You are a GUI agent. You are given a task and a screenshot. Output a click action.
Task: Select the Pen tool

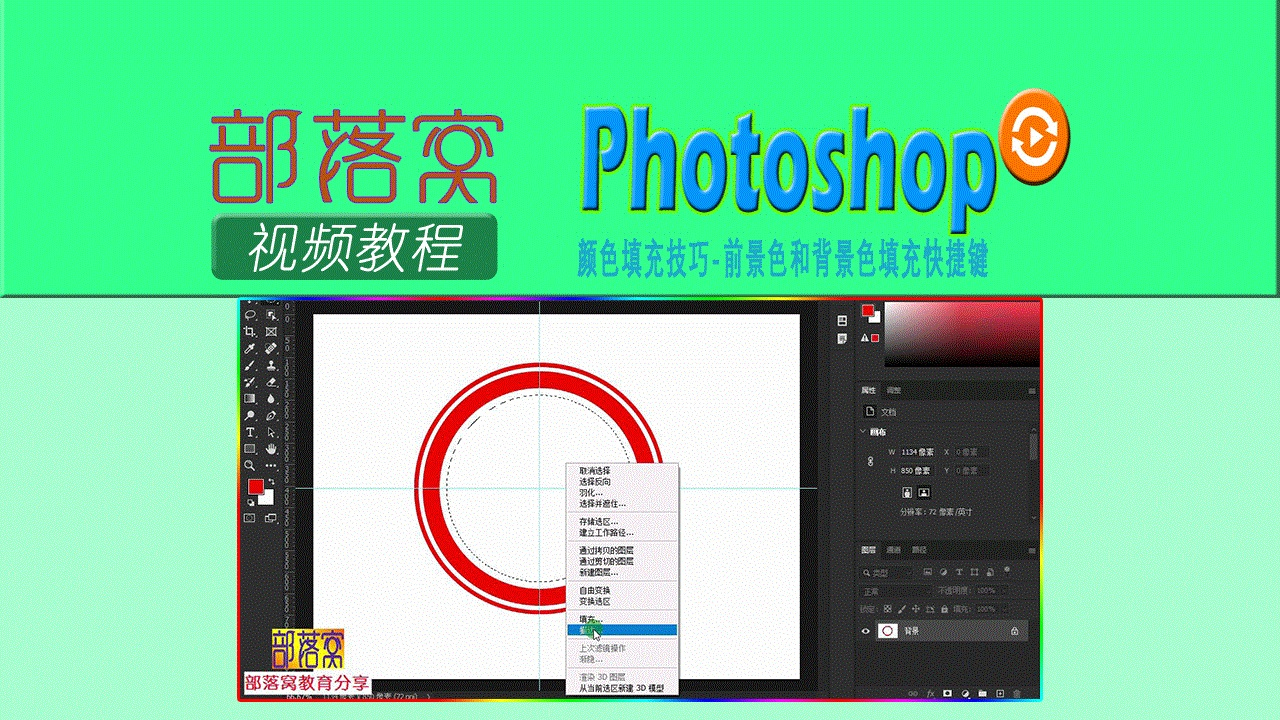(271, 414)
